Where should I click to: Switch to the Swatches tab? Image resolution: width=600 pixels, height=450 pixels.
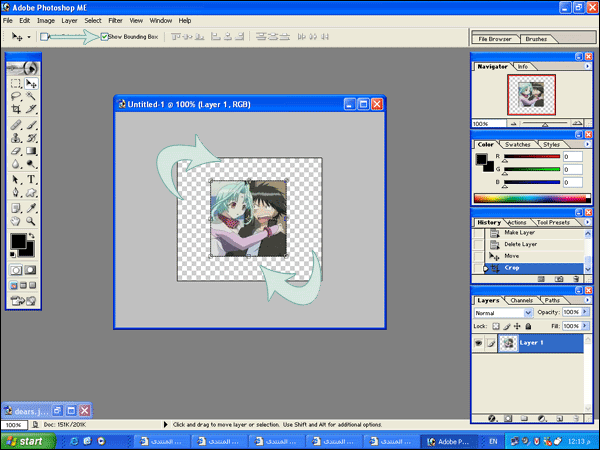517,145
